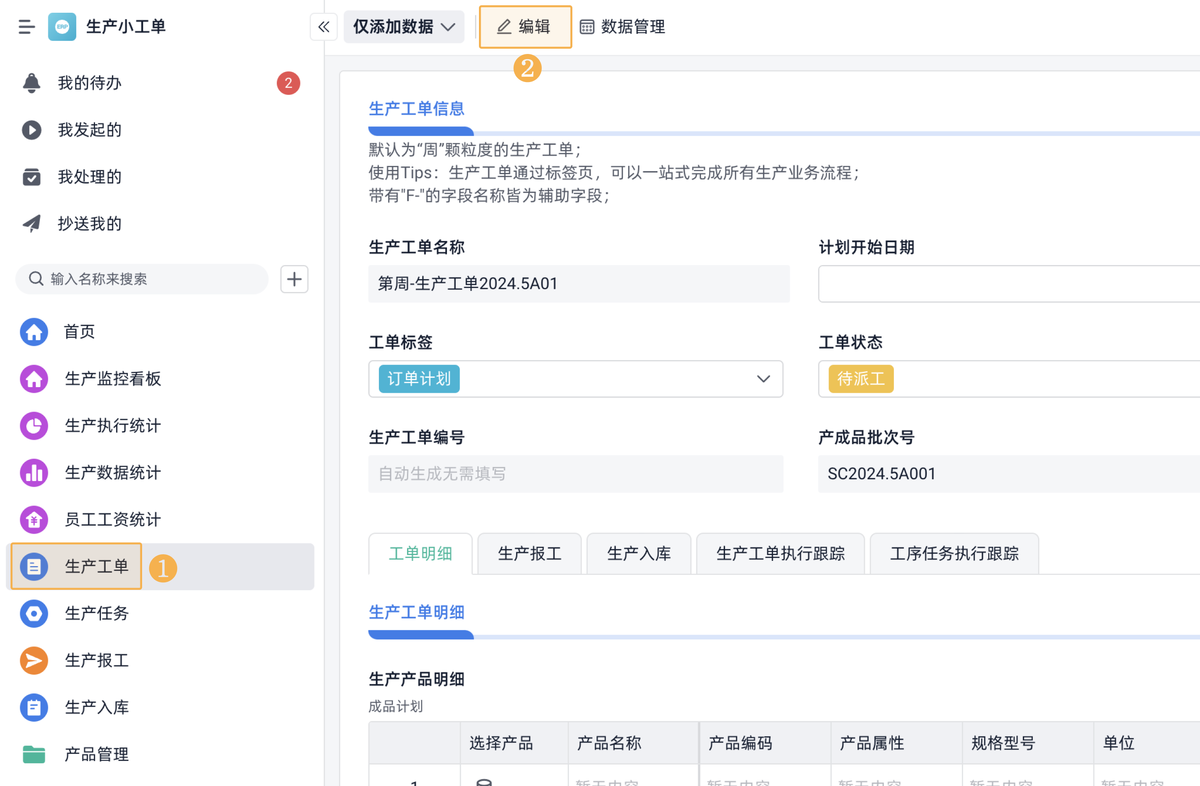The width and height of the screenshot is (1200, 786).
Task: Switch to the 生产入库 tab
Action: pyautogui.click(x=638, y=554)
